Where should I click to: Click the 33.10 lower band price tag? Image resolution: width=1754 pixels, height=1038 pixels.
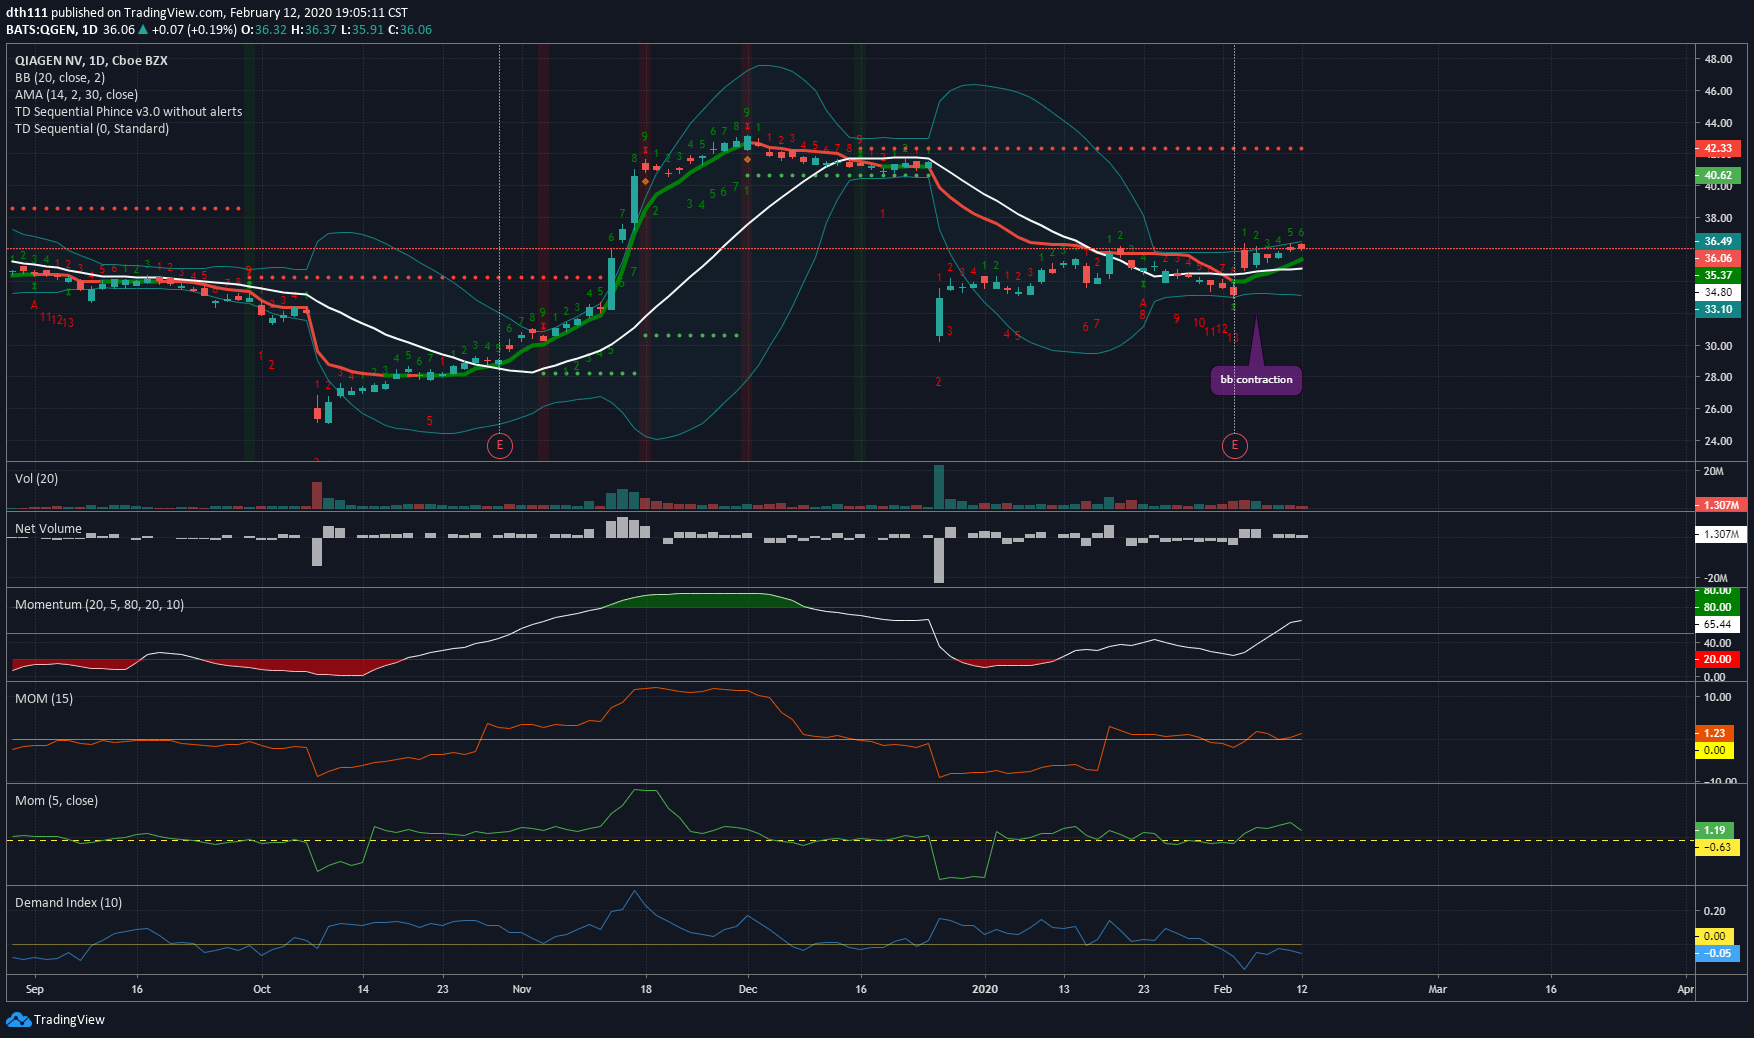point(1718,309)
